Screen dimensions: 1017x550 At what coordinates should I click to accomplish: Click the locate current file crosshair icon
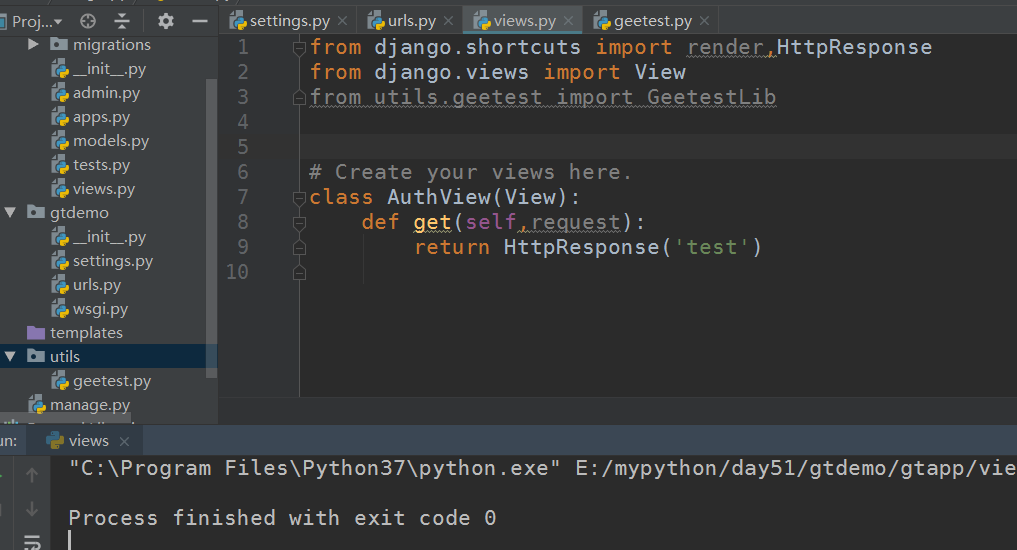click(x=88, y=21)
